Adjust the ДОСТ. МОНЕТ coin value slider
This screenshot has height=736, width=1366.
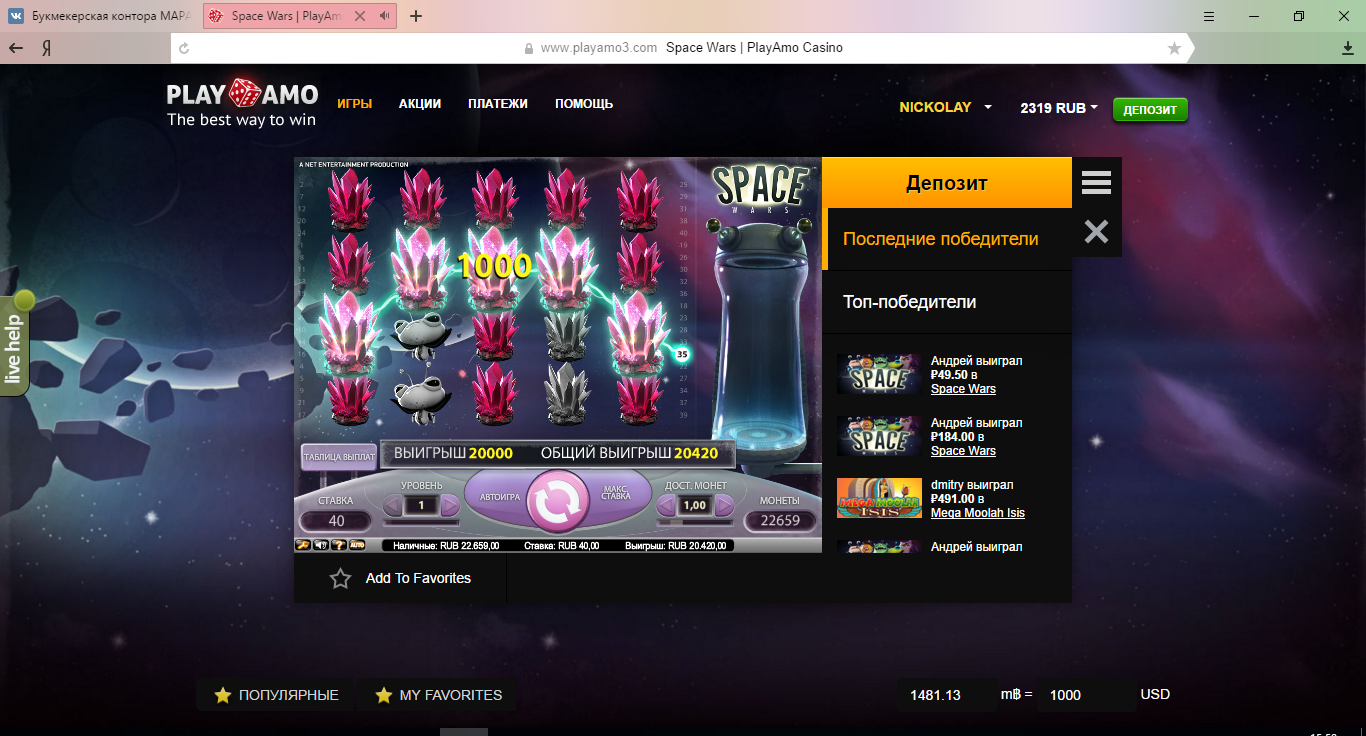[x=694, y=522]
